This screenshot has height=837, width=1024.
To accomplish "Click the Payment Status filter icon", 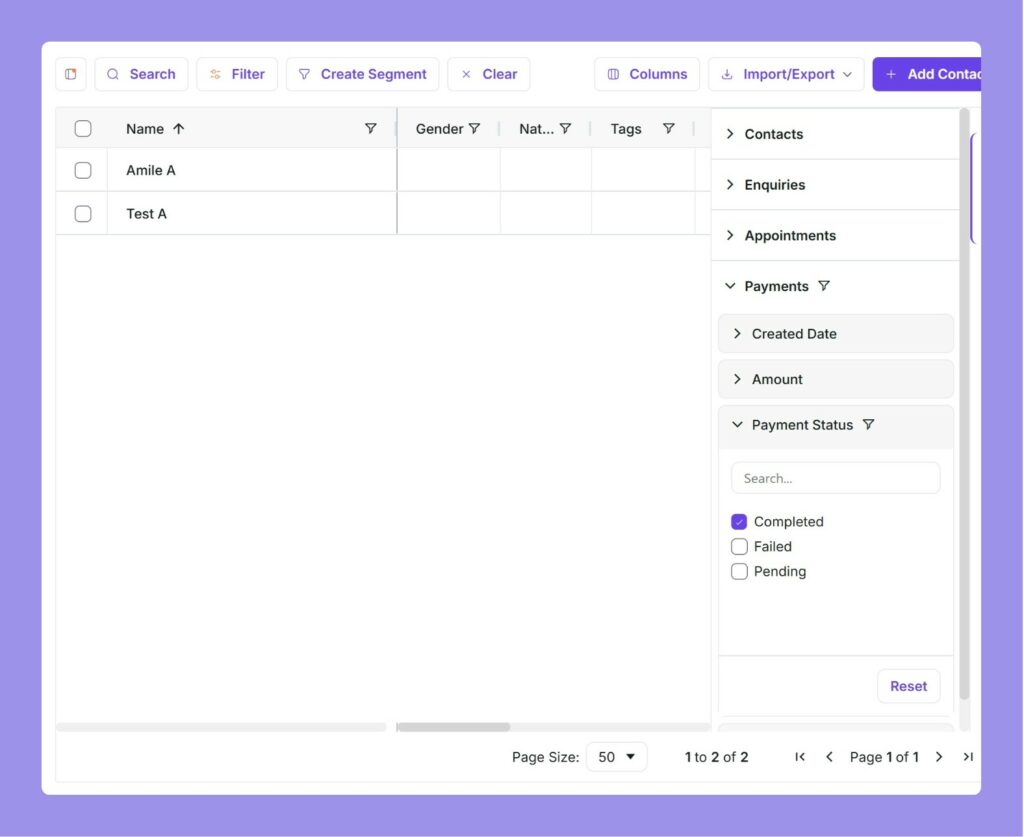I will 869,425.
